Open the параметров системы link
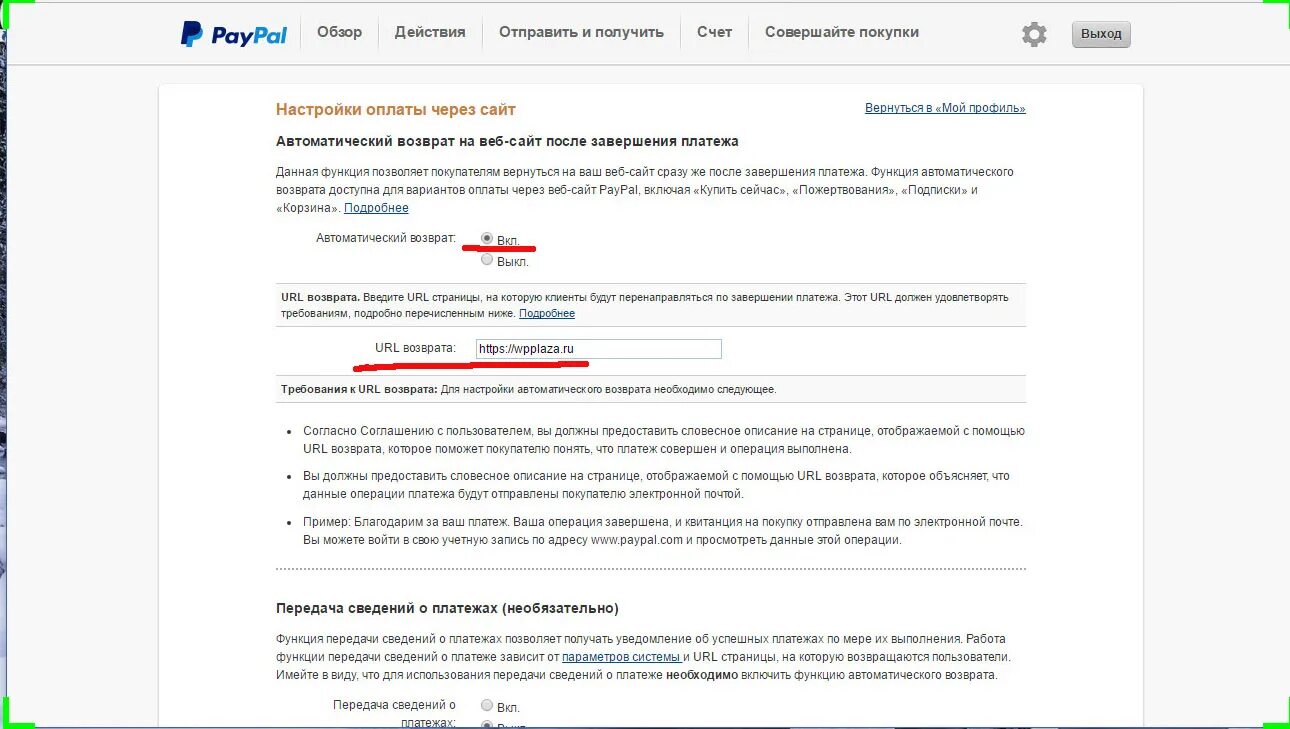The height and width of the screenshot is (729, 1290). point(621,657)
